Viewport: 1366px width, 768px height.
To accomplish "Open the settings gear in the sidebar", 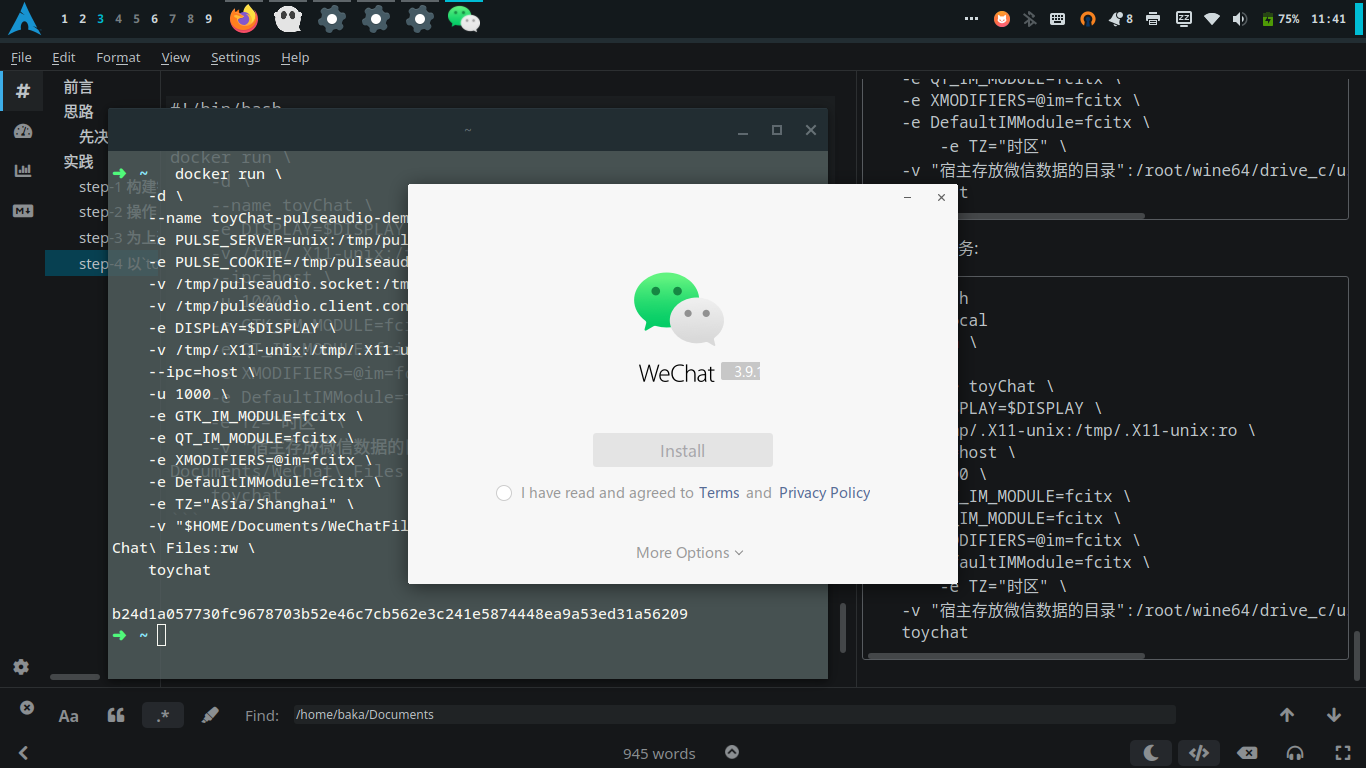I will 21,667.
